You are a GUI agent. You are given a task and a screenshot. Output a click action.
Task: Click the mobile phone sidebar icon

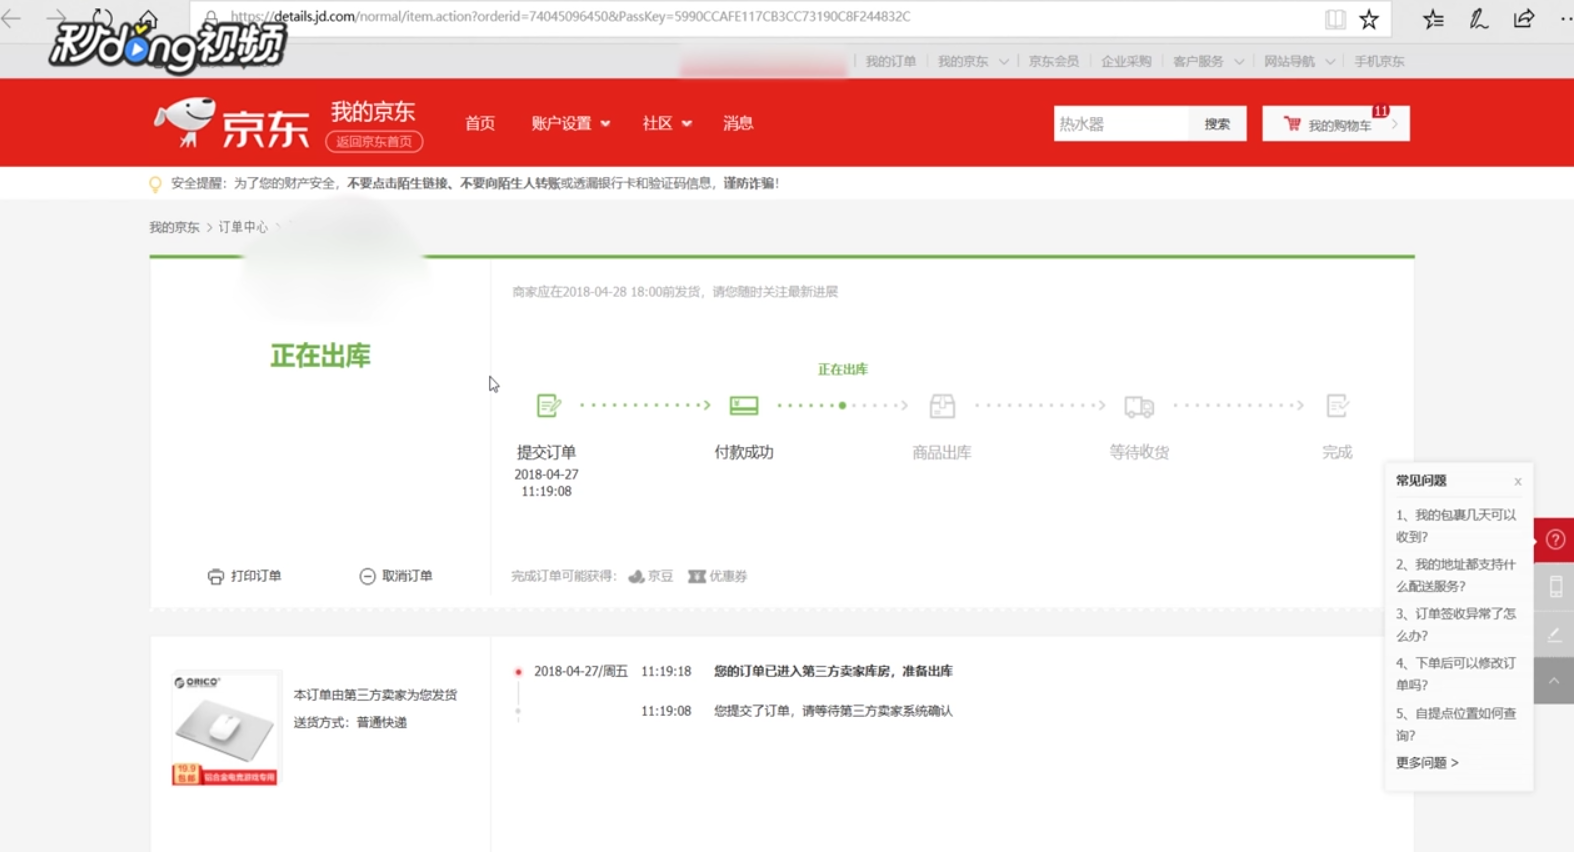point(1555,587)
